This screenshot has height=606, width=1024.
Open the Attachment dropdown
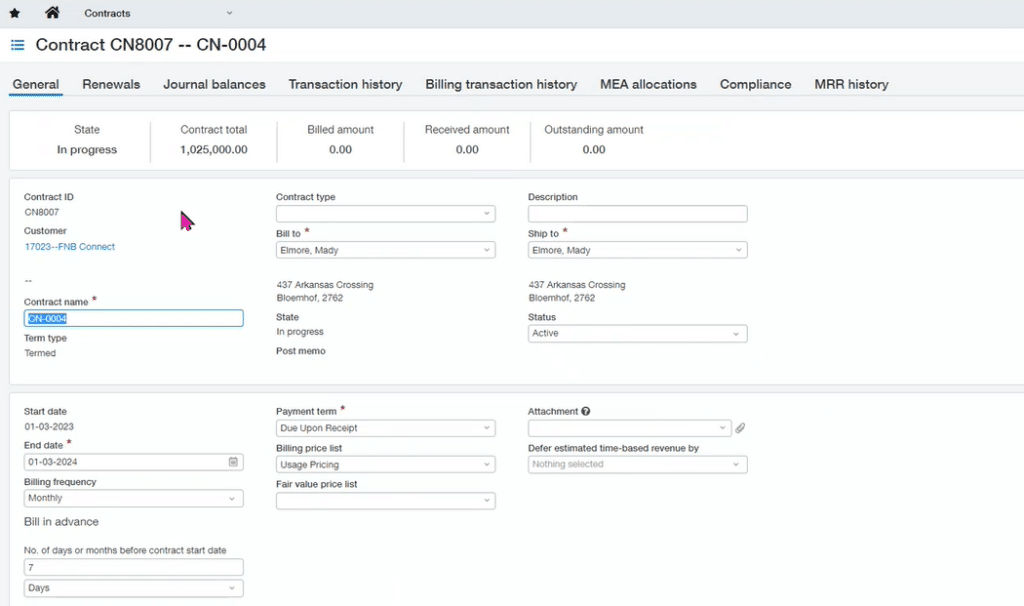630,428
